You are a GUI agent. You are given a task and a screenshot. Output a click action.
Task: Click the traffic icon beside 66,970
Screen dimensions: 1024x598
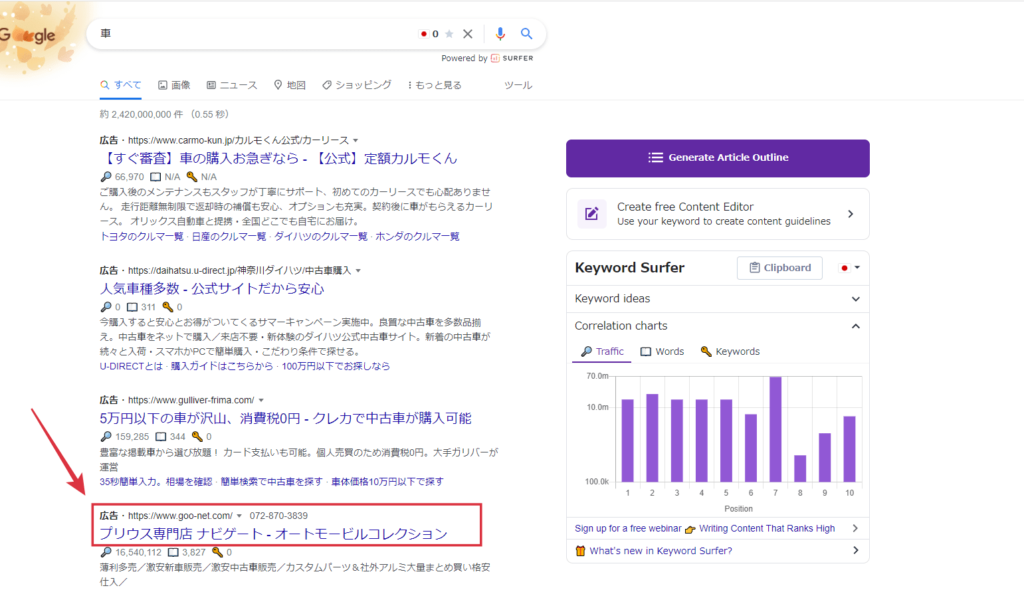tap(106, 177)
